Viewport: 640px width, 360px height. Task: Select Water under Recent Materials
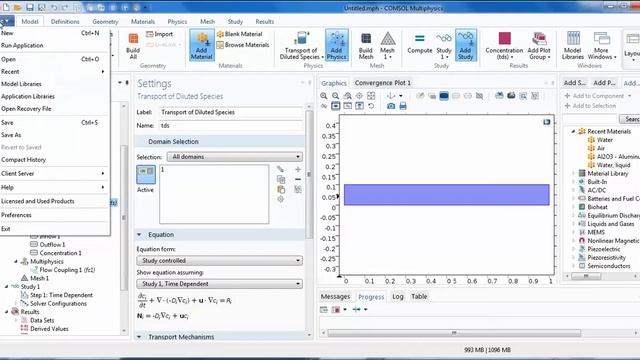[604, 140]
